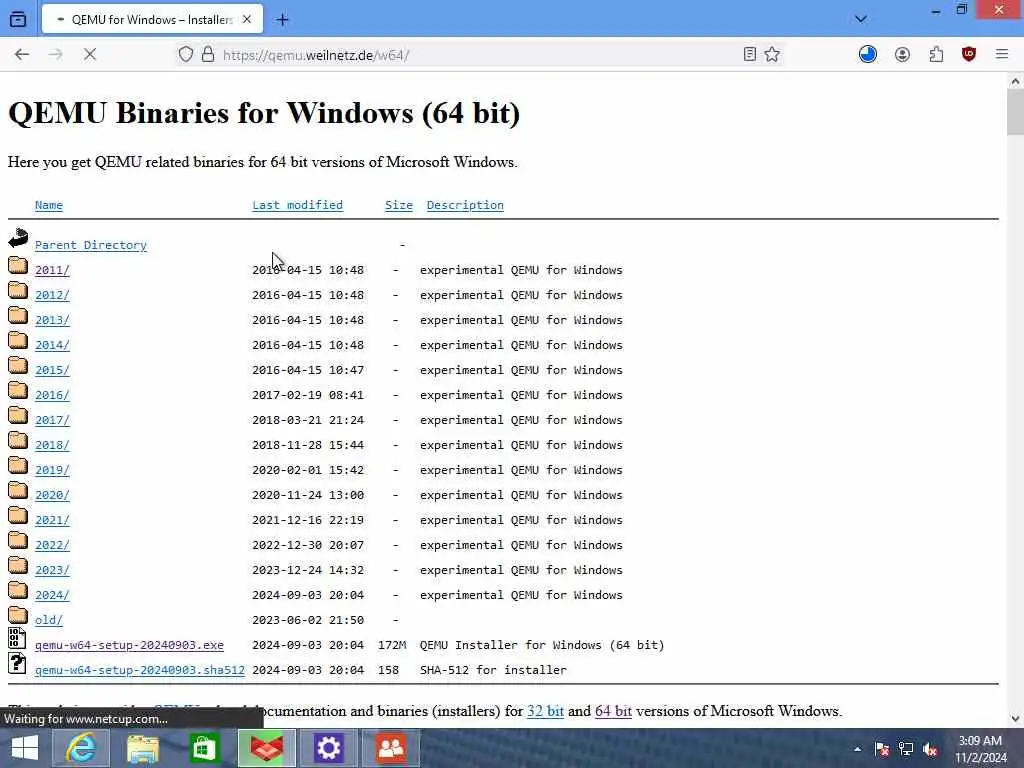Open the list all tabs dropdown

(861, 19)
